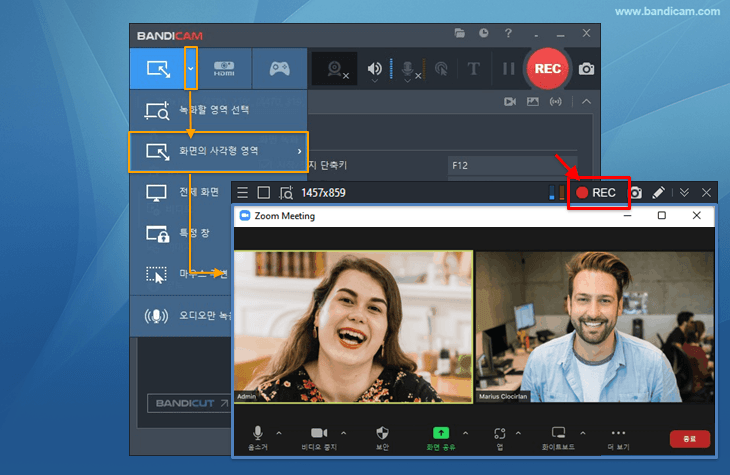
Task: Mute microphone in Zoom Meeting
Action: 257,438
